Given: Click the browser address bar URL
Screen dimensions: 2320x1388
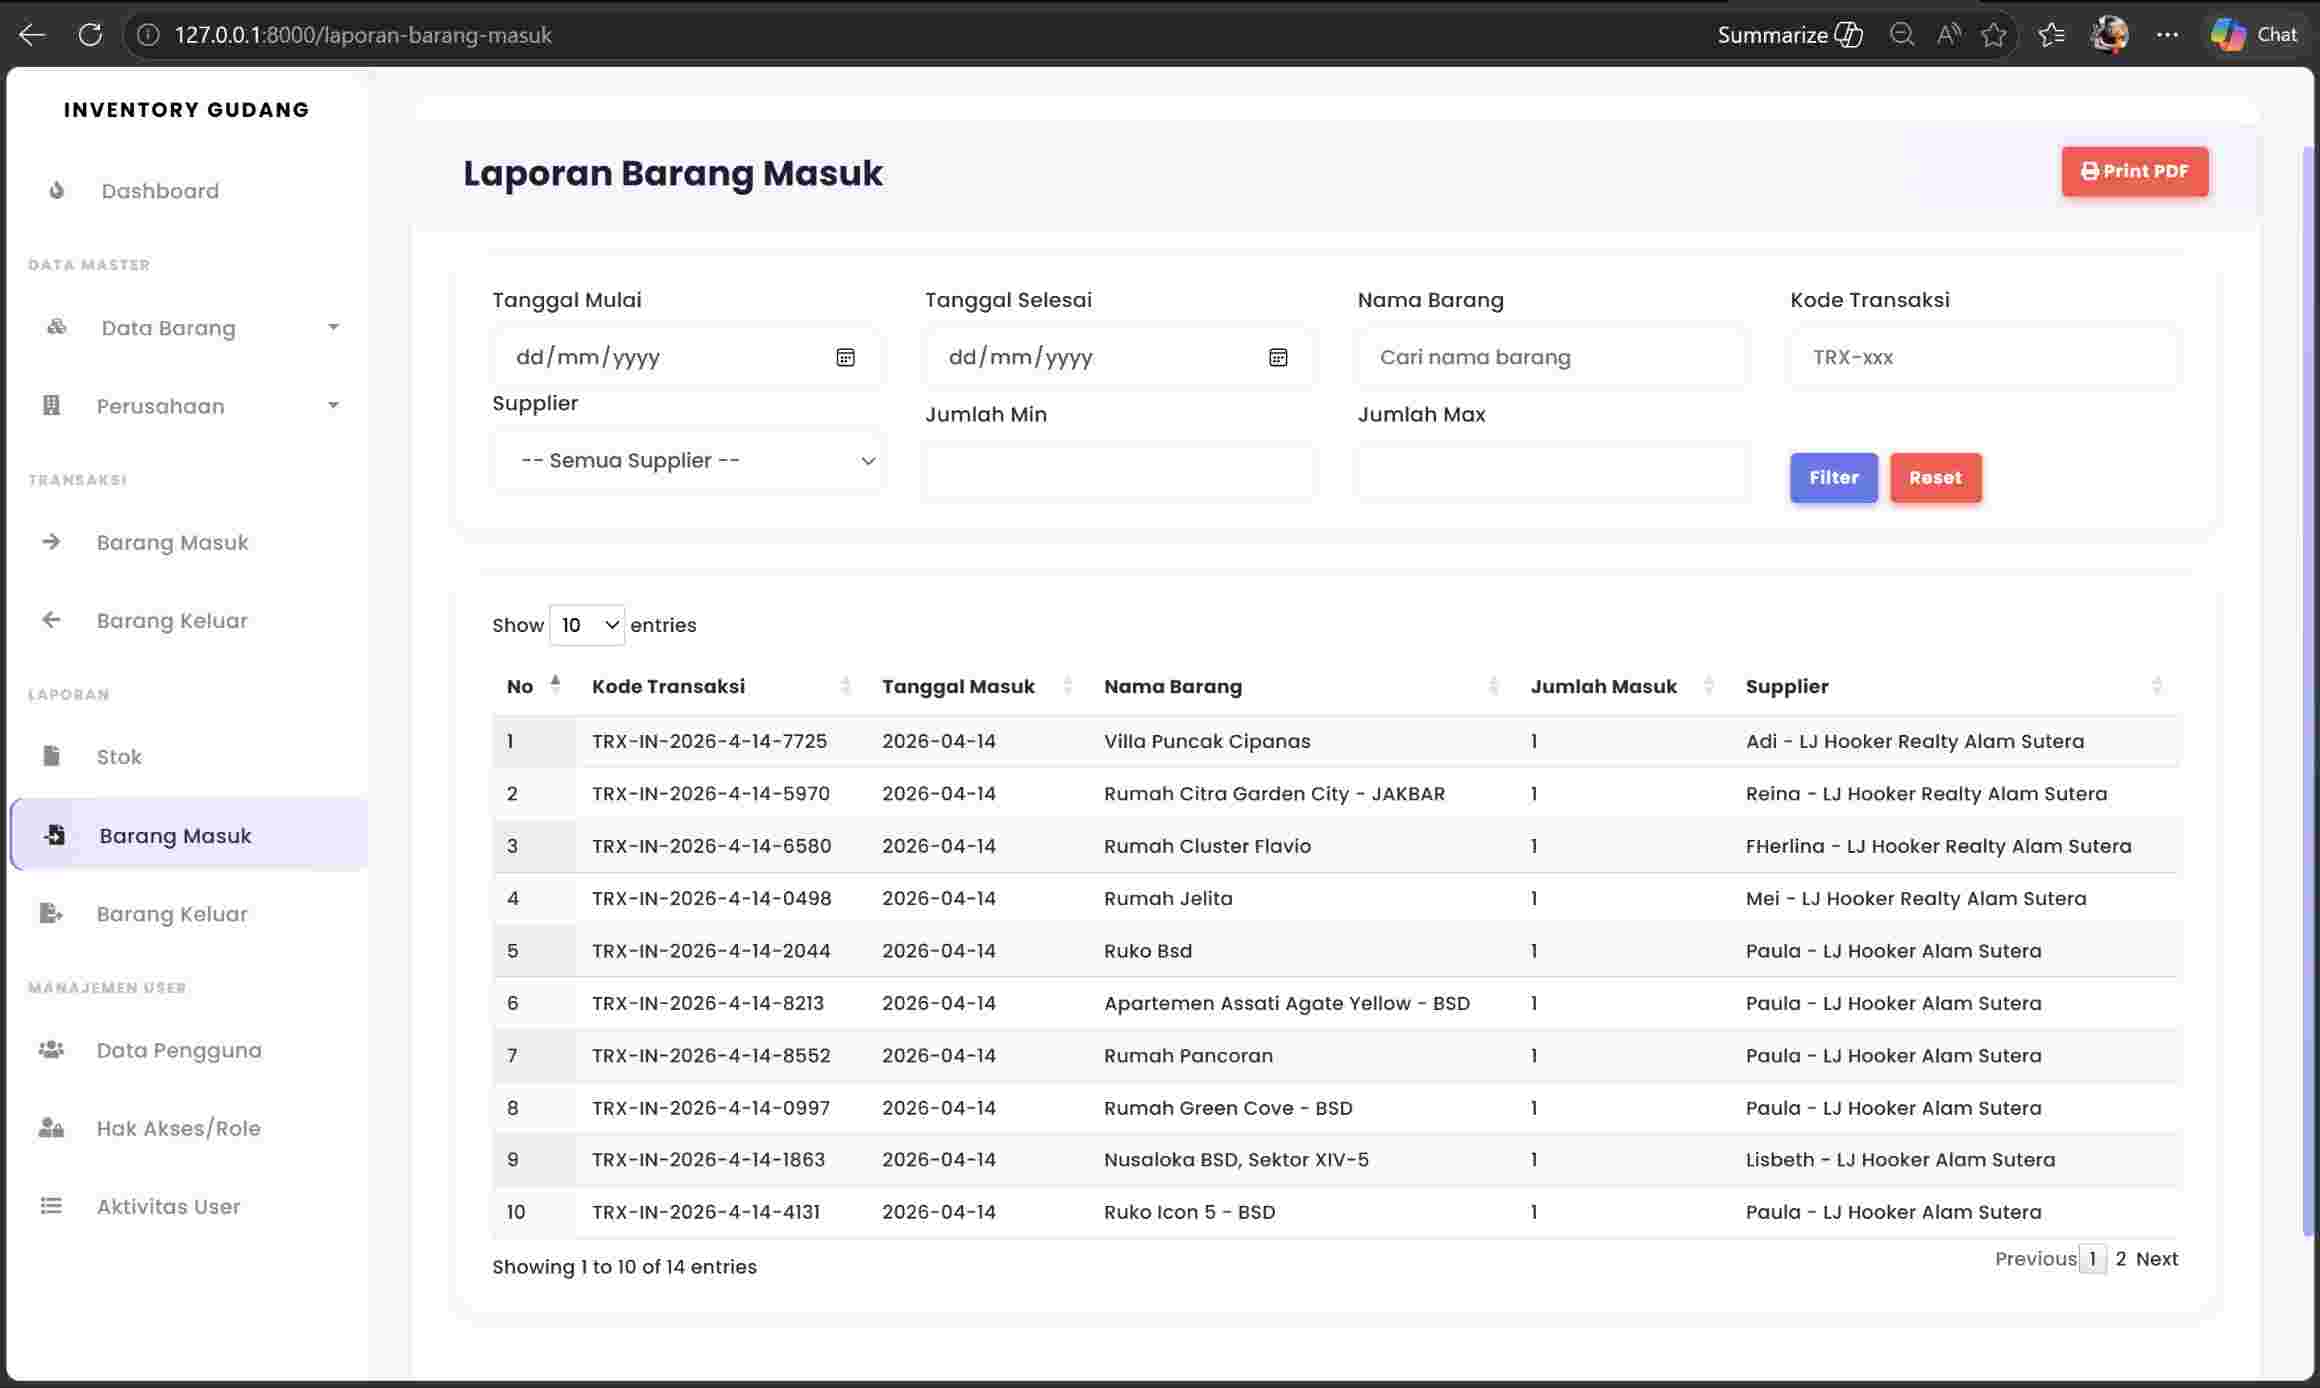Looking at the screenshot, I should pyautogui.click(x=363, y=35).
